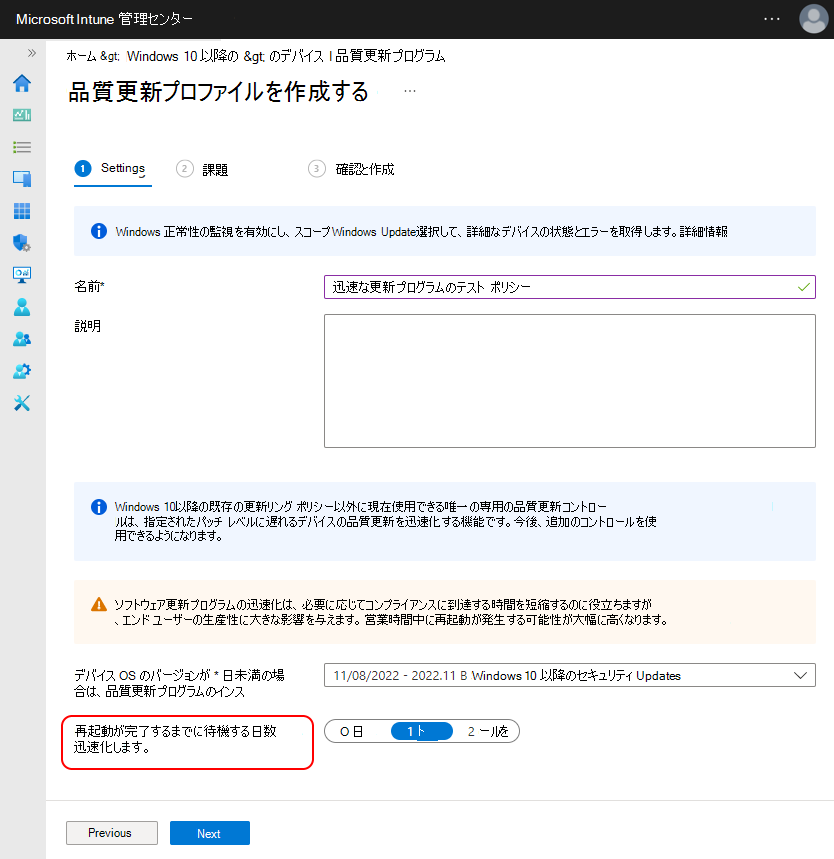Open the Apps grid icon in sidebar
The width and height of the screenshot is (834, 859).
(22, 210)
